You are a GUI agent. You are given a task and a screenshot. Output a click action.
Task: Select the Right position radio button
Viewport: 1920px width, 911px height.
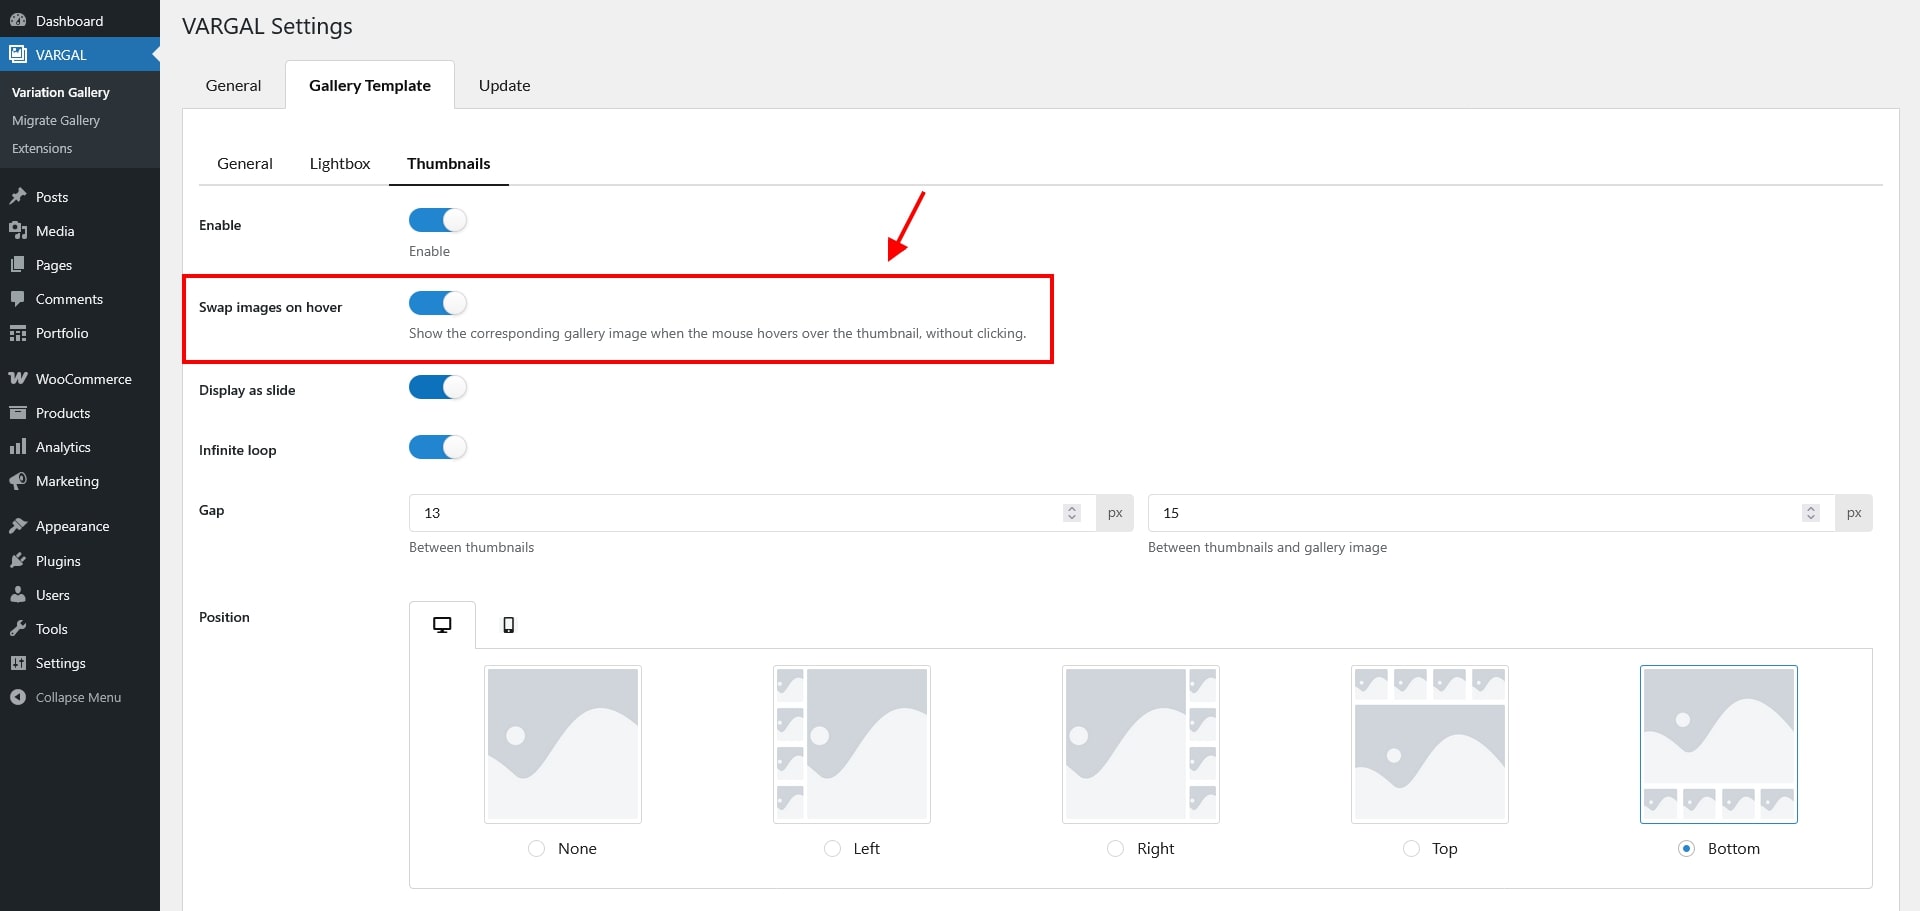(x=1115, y=848)
